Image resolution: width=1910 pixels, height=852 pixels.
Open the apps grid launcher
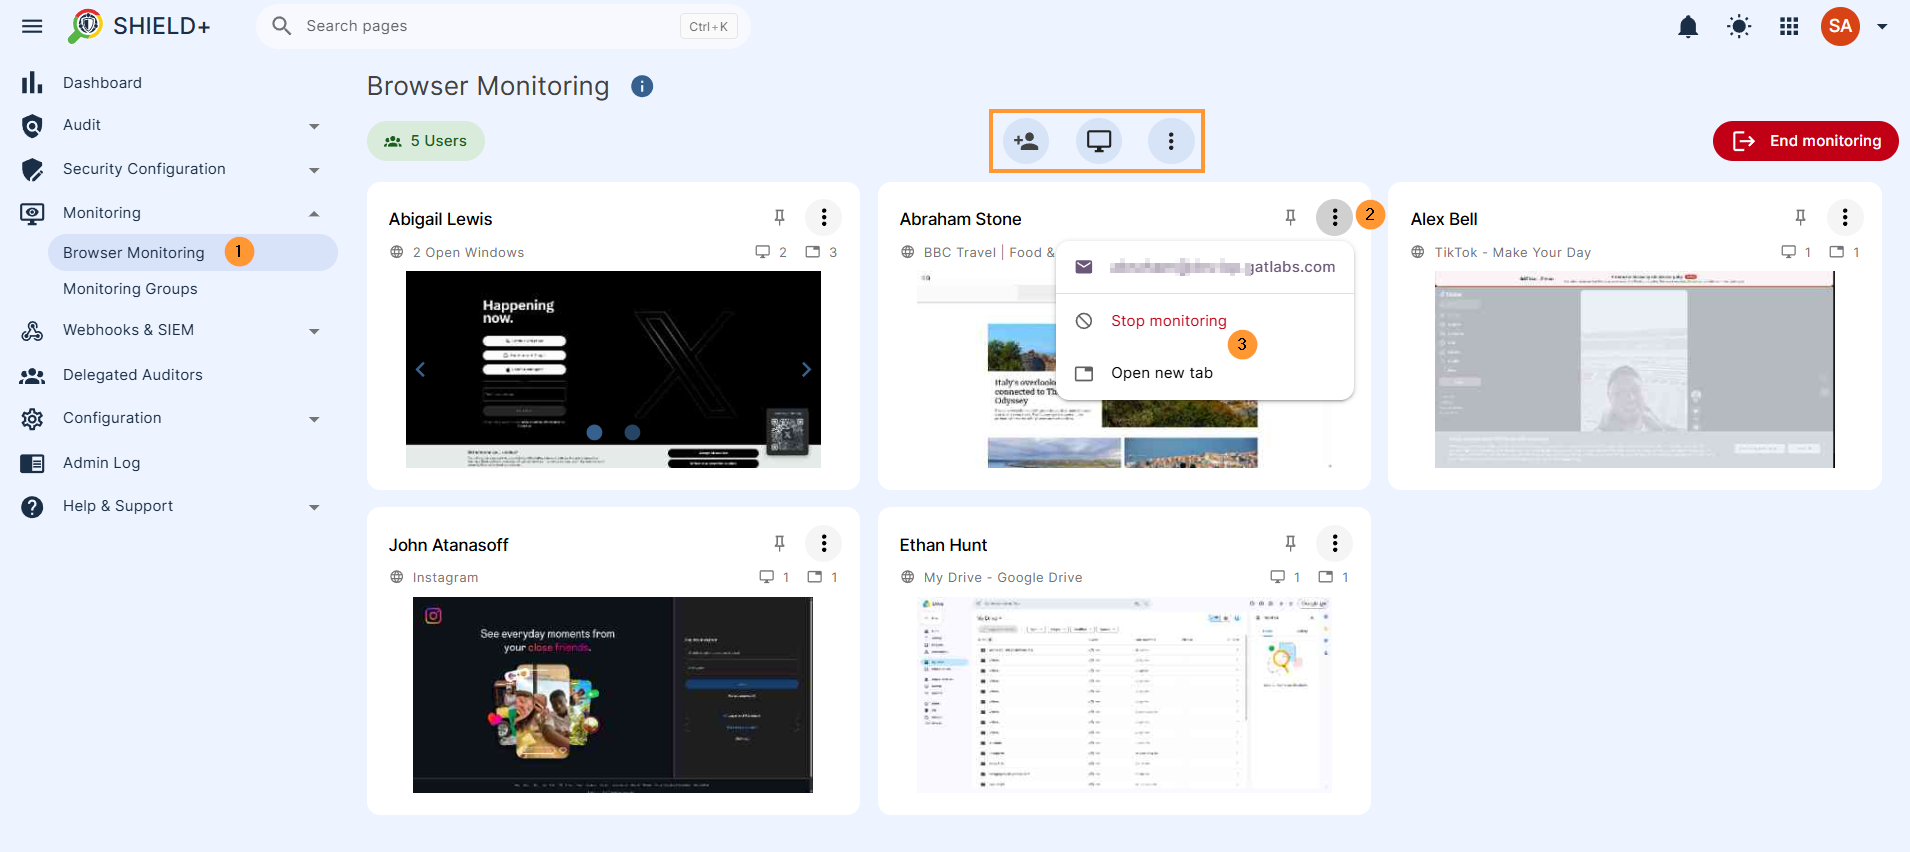coord(1790,27)
